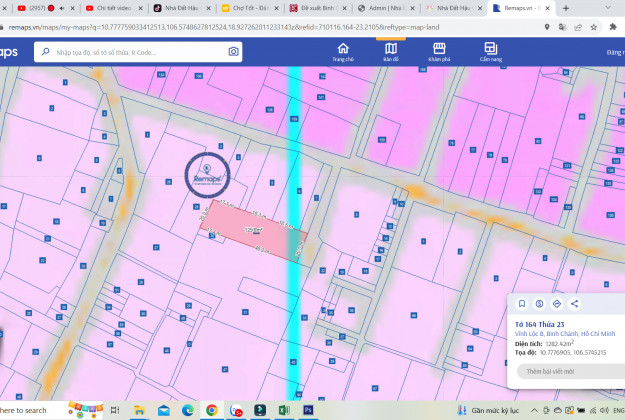Open Photoshop from the taskbar
Viewport: 625px width, 420px height.
point(308,410)
